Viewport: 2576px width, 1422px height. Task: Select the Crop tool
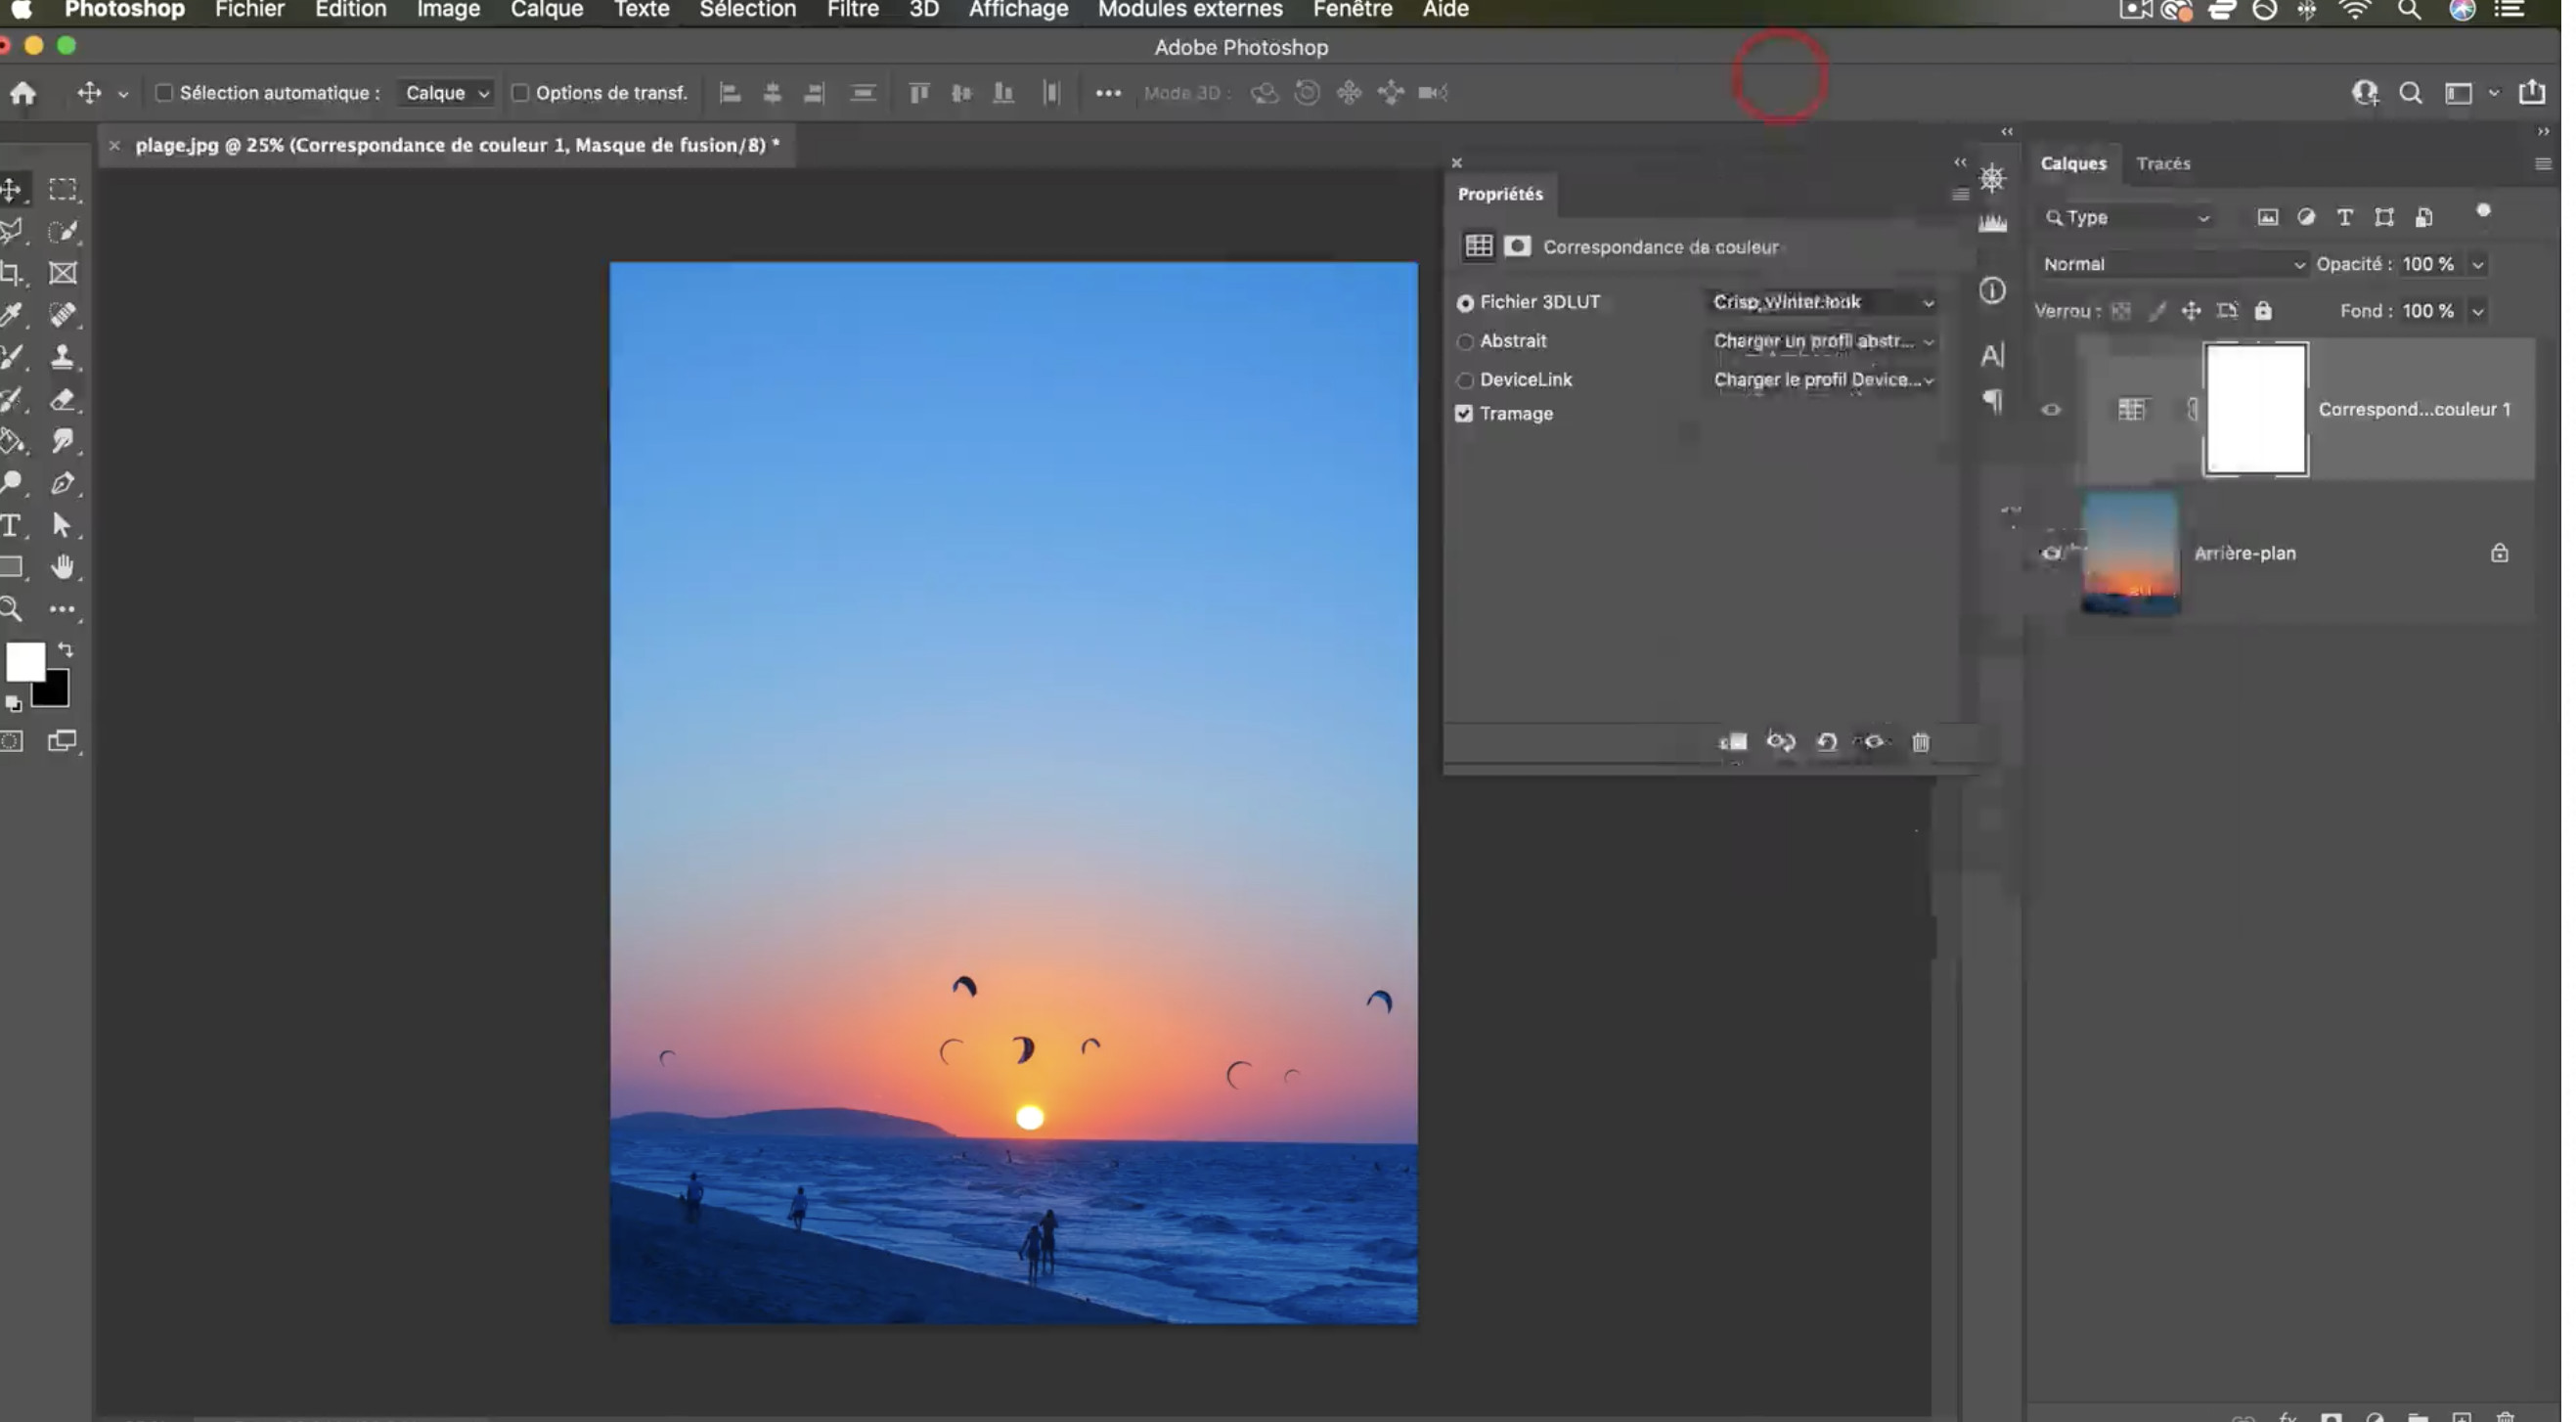(12, 273)
